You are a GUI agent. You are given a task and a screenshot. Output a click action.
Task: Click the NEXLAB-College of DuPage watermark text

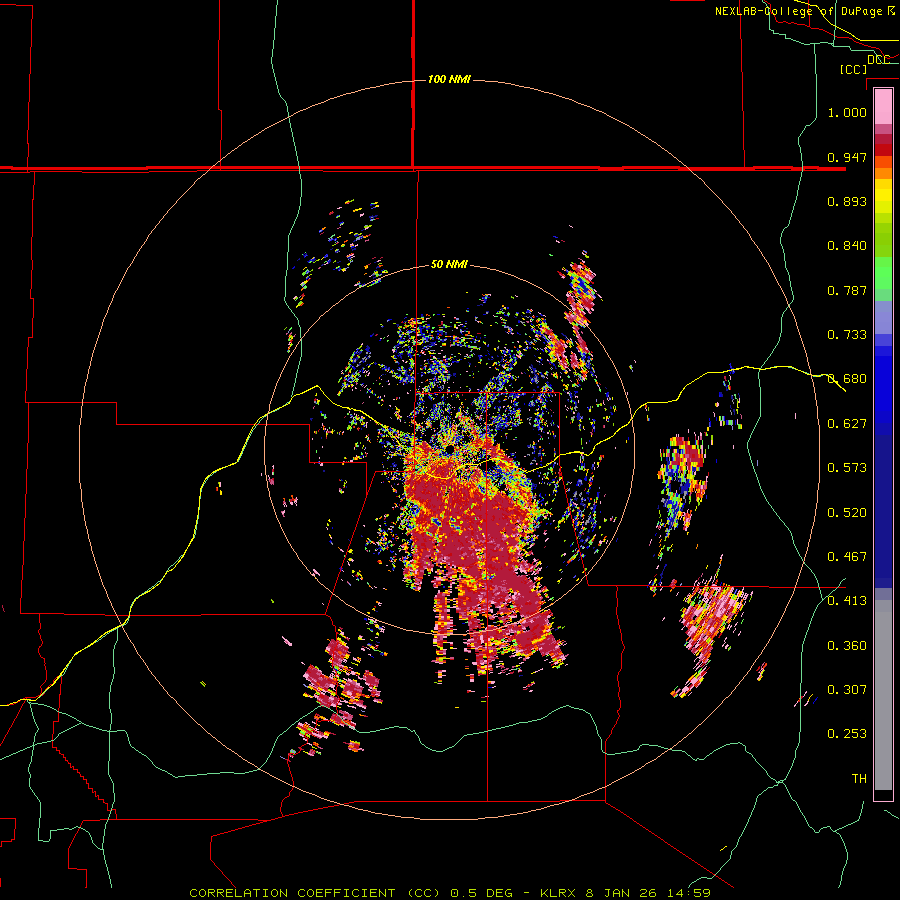[805, 11]
